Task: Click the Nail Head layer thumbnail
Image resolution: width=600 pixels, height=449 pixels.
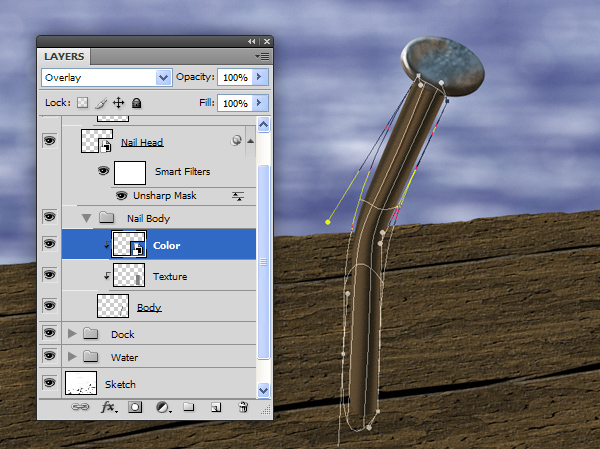Action: coord(97,141)
